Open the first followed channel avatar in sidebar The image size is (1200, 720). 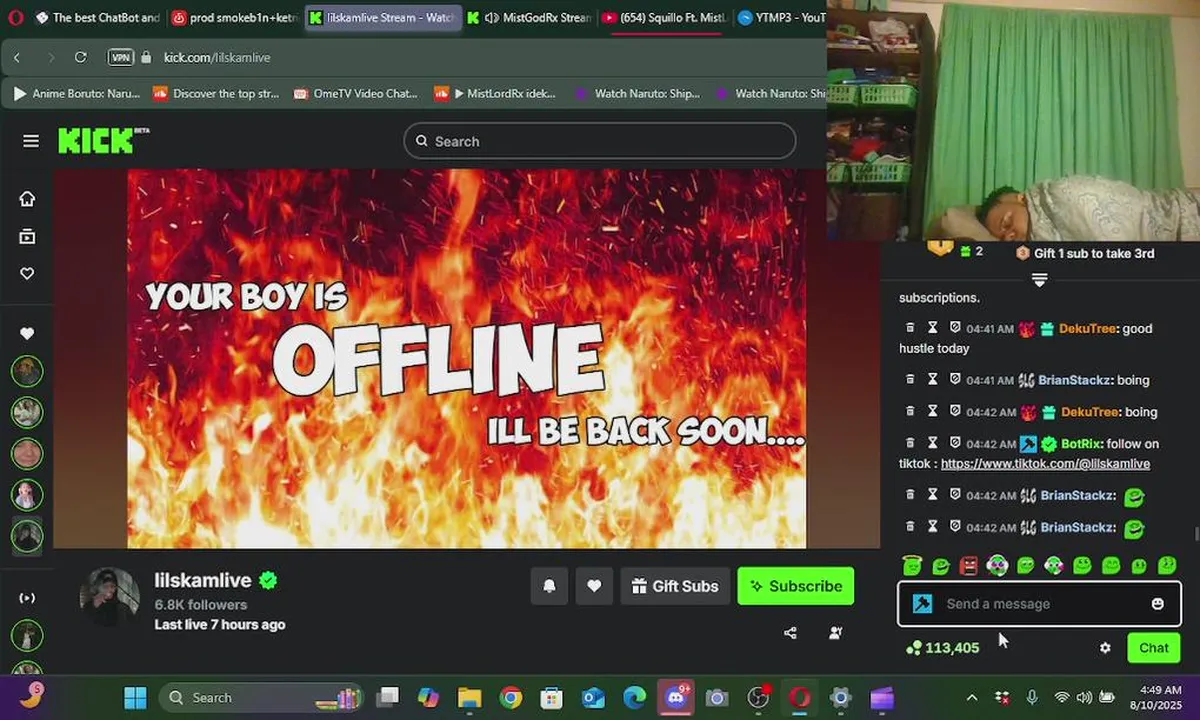27,371
